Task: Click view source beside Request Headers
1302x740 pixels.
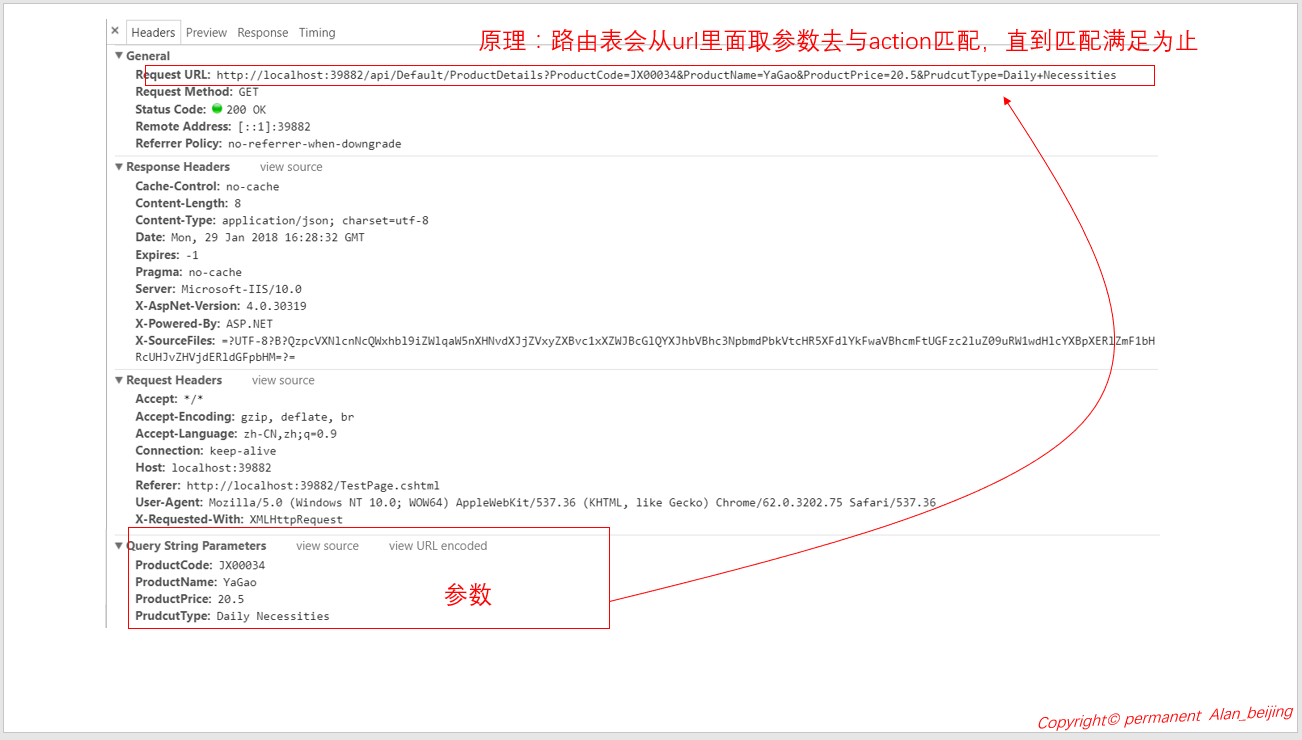Action: point(283,380)
